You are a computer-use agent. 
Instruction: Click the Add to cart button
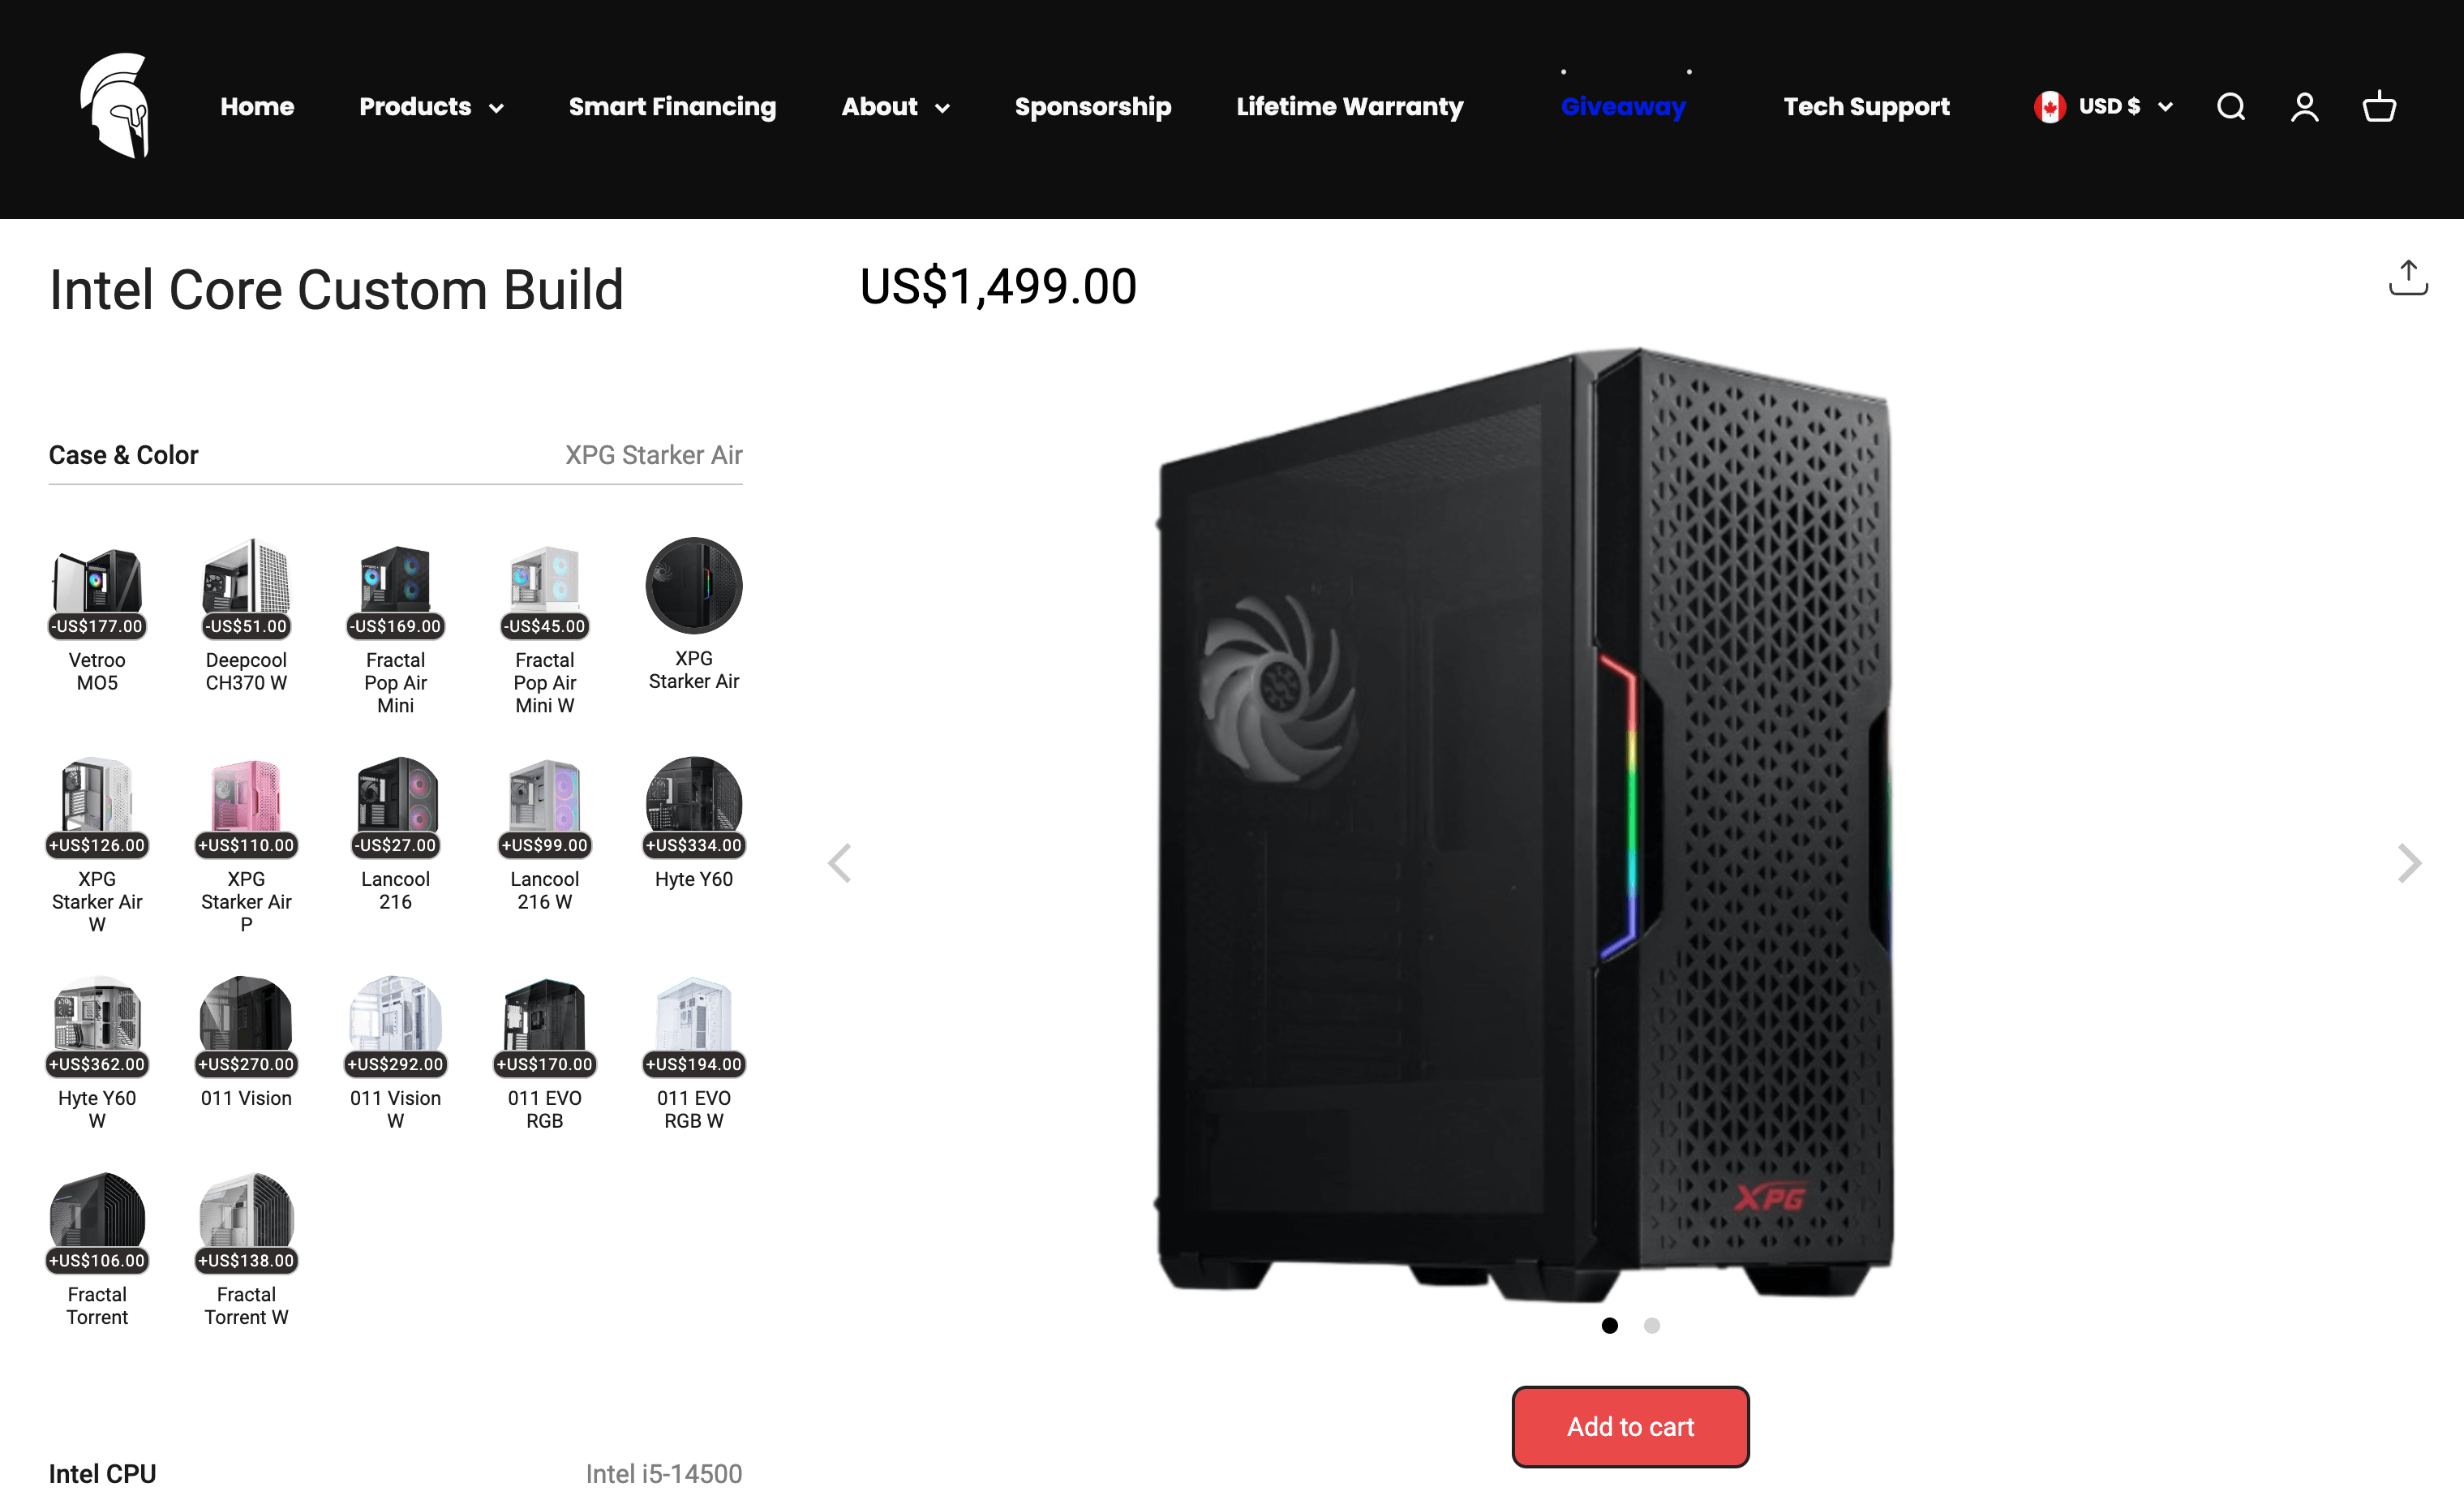point(1630,1426)
